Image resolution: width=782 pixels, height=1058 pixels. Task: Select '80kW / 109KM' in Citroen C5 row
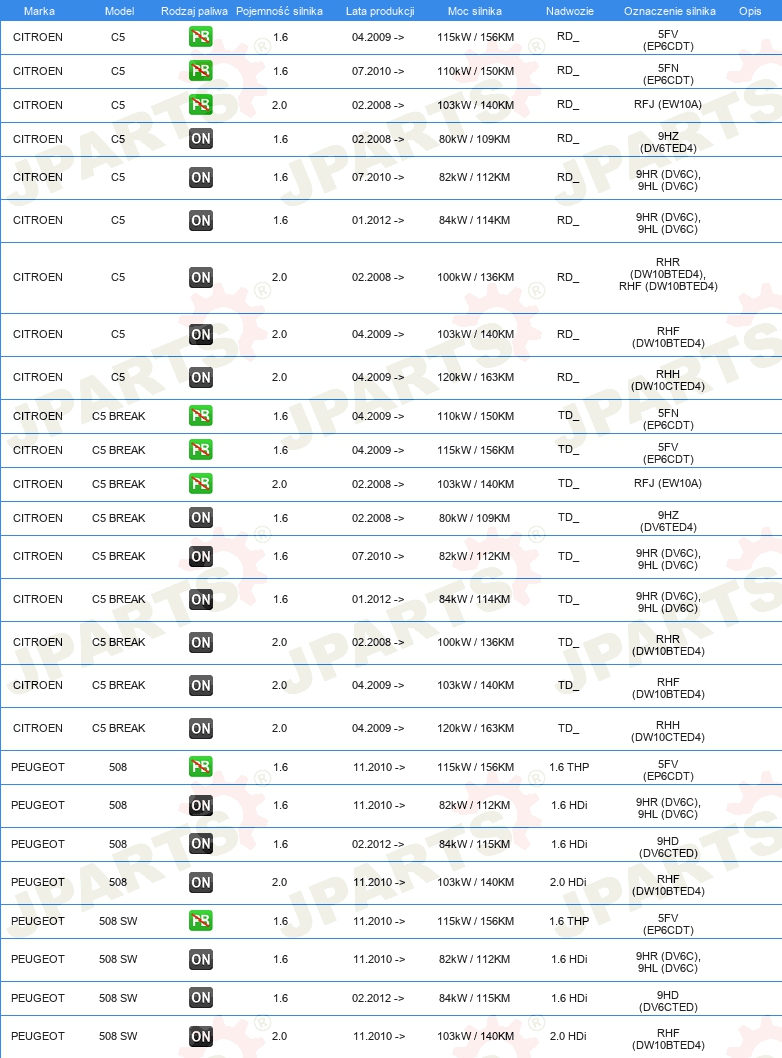[474, 139]
